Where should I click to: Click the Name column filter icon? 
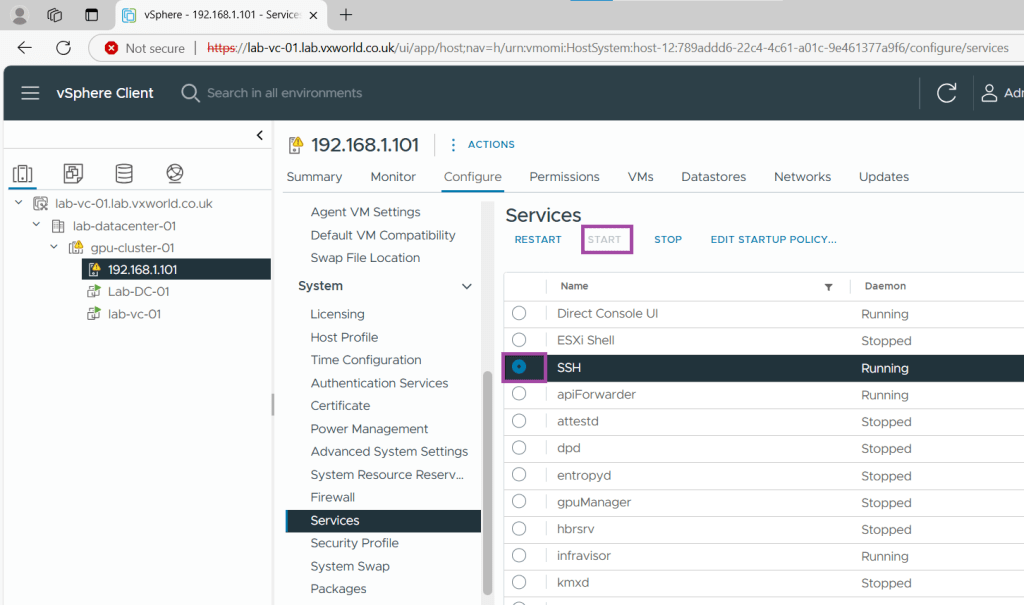click(828, 287)
